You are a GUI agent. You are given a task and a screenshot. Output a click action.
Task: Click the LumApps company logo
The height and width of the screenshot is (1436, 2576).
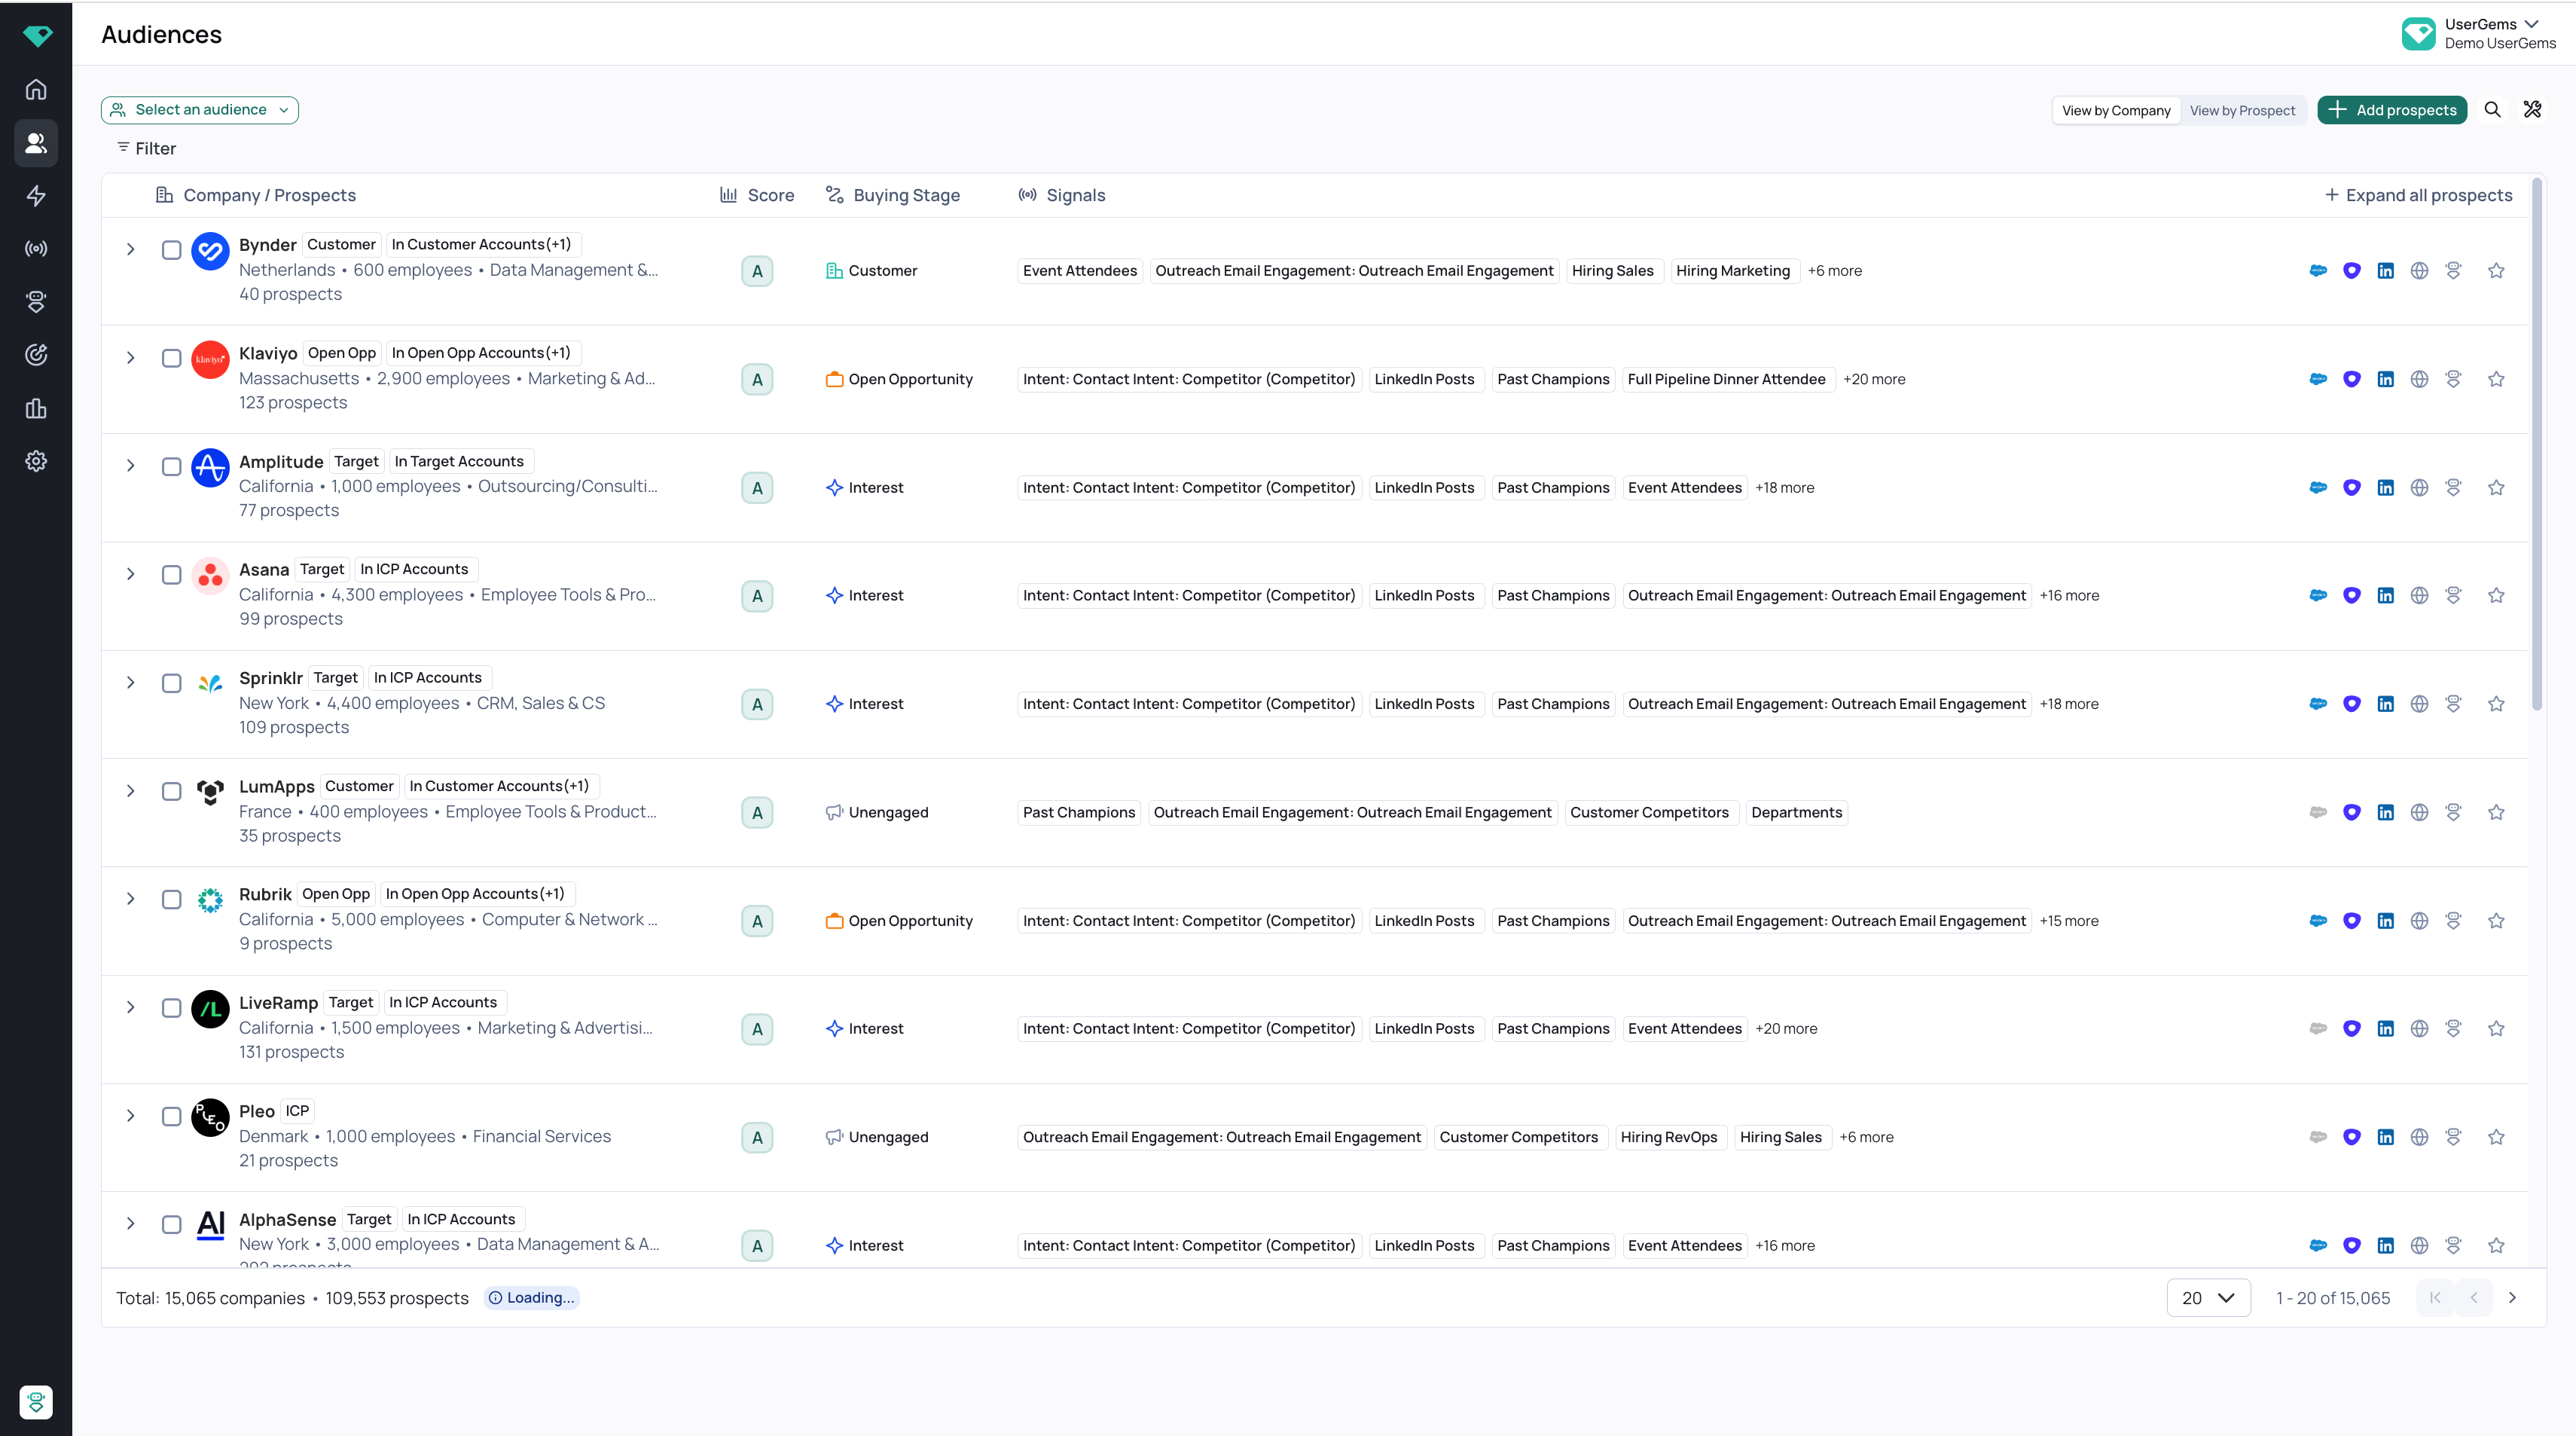pos(210,792)
